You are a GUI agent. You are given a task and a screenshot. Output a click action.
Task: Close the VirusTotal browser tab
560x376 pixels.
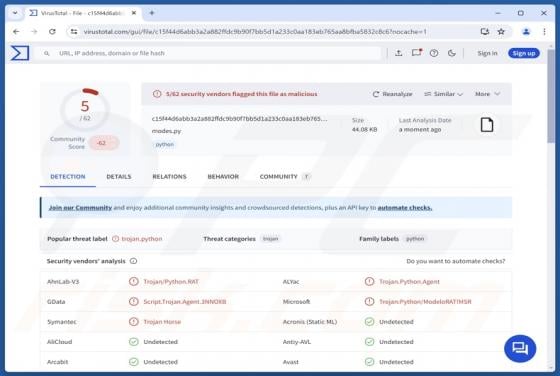pos(134,13)
